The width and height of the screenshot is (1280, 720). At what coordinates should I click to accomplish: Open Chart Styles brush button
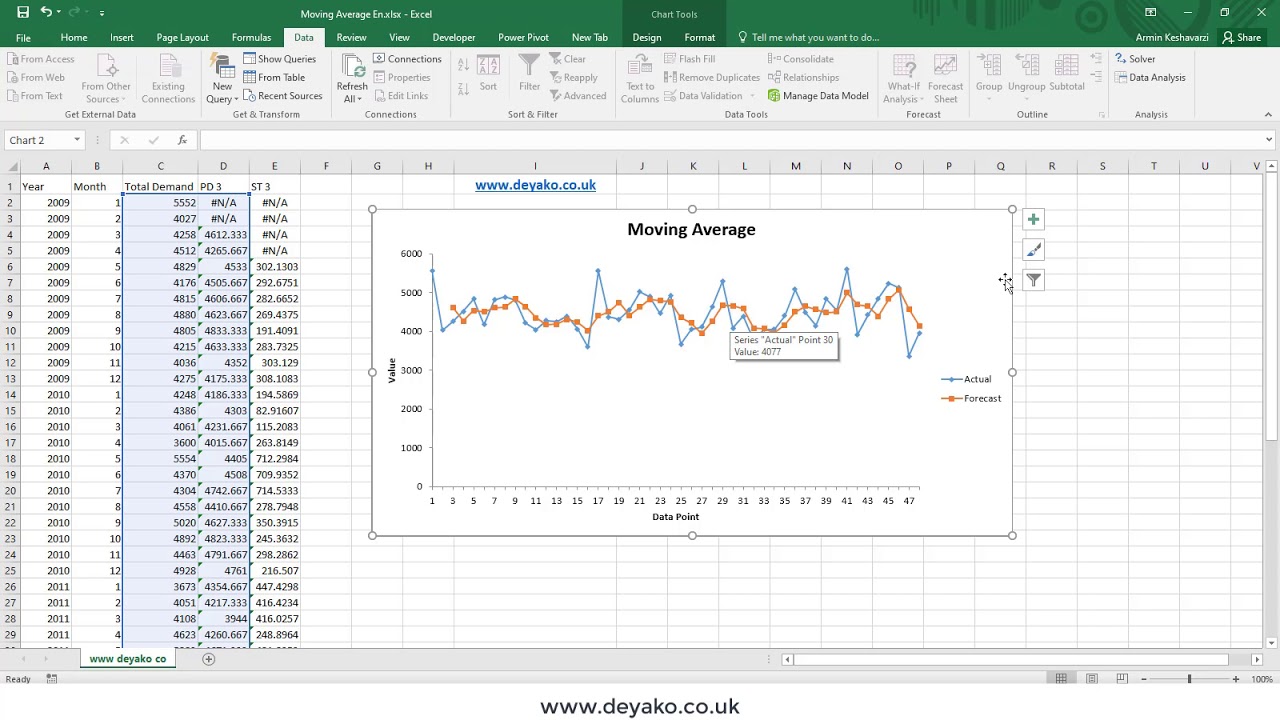1033,250
